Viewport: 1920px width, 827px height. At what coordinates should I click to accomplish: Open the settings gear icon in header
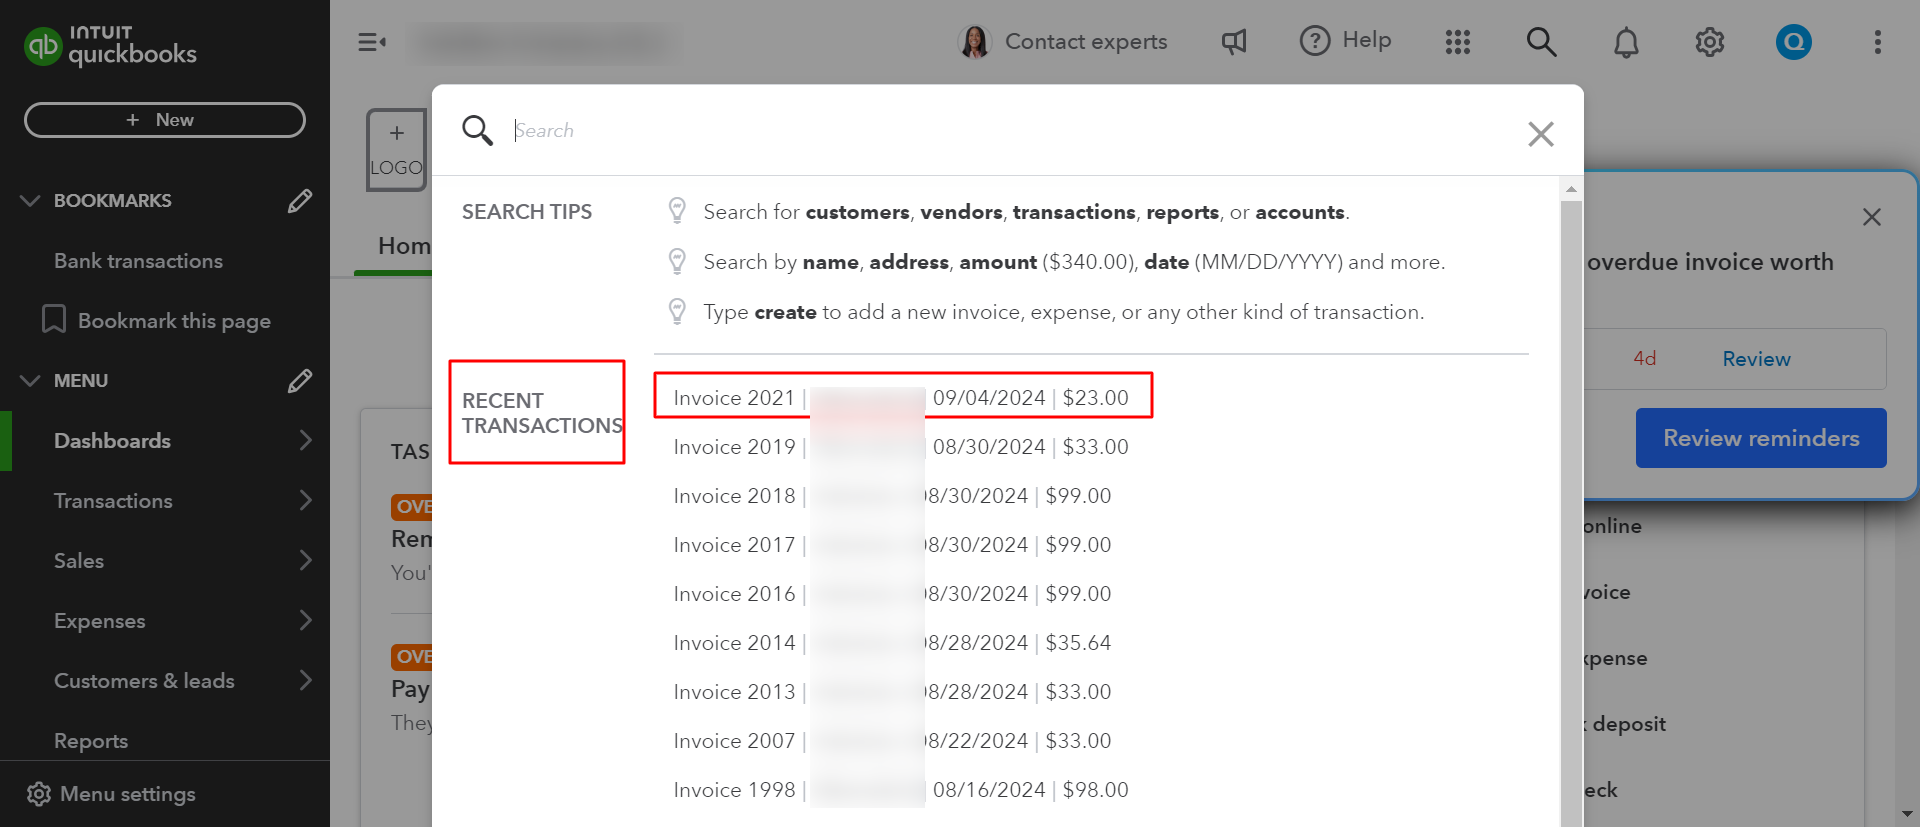pyautogui.click(x=1709, y=42)
